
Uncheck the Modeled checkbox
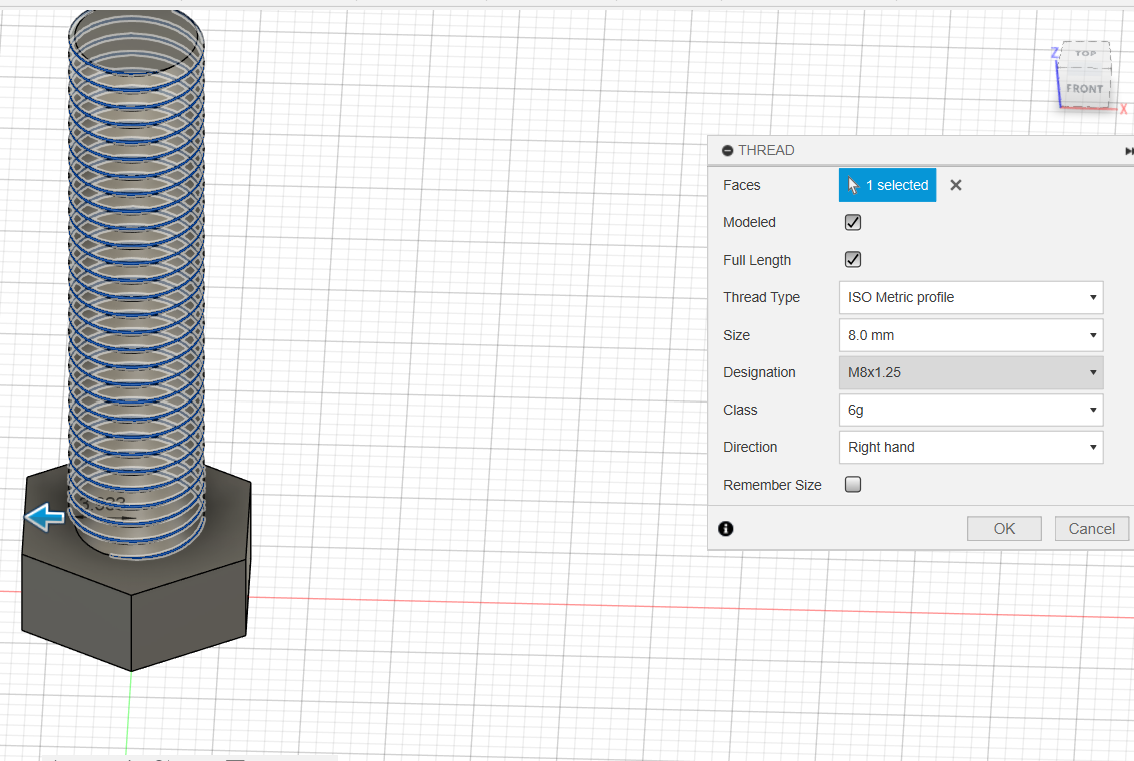(x=853, y=222)
